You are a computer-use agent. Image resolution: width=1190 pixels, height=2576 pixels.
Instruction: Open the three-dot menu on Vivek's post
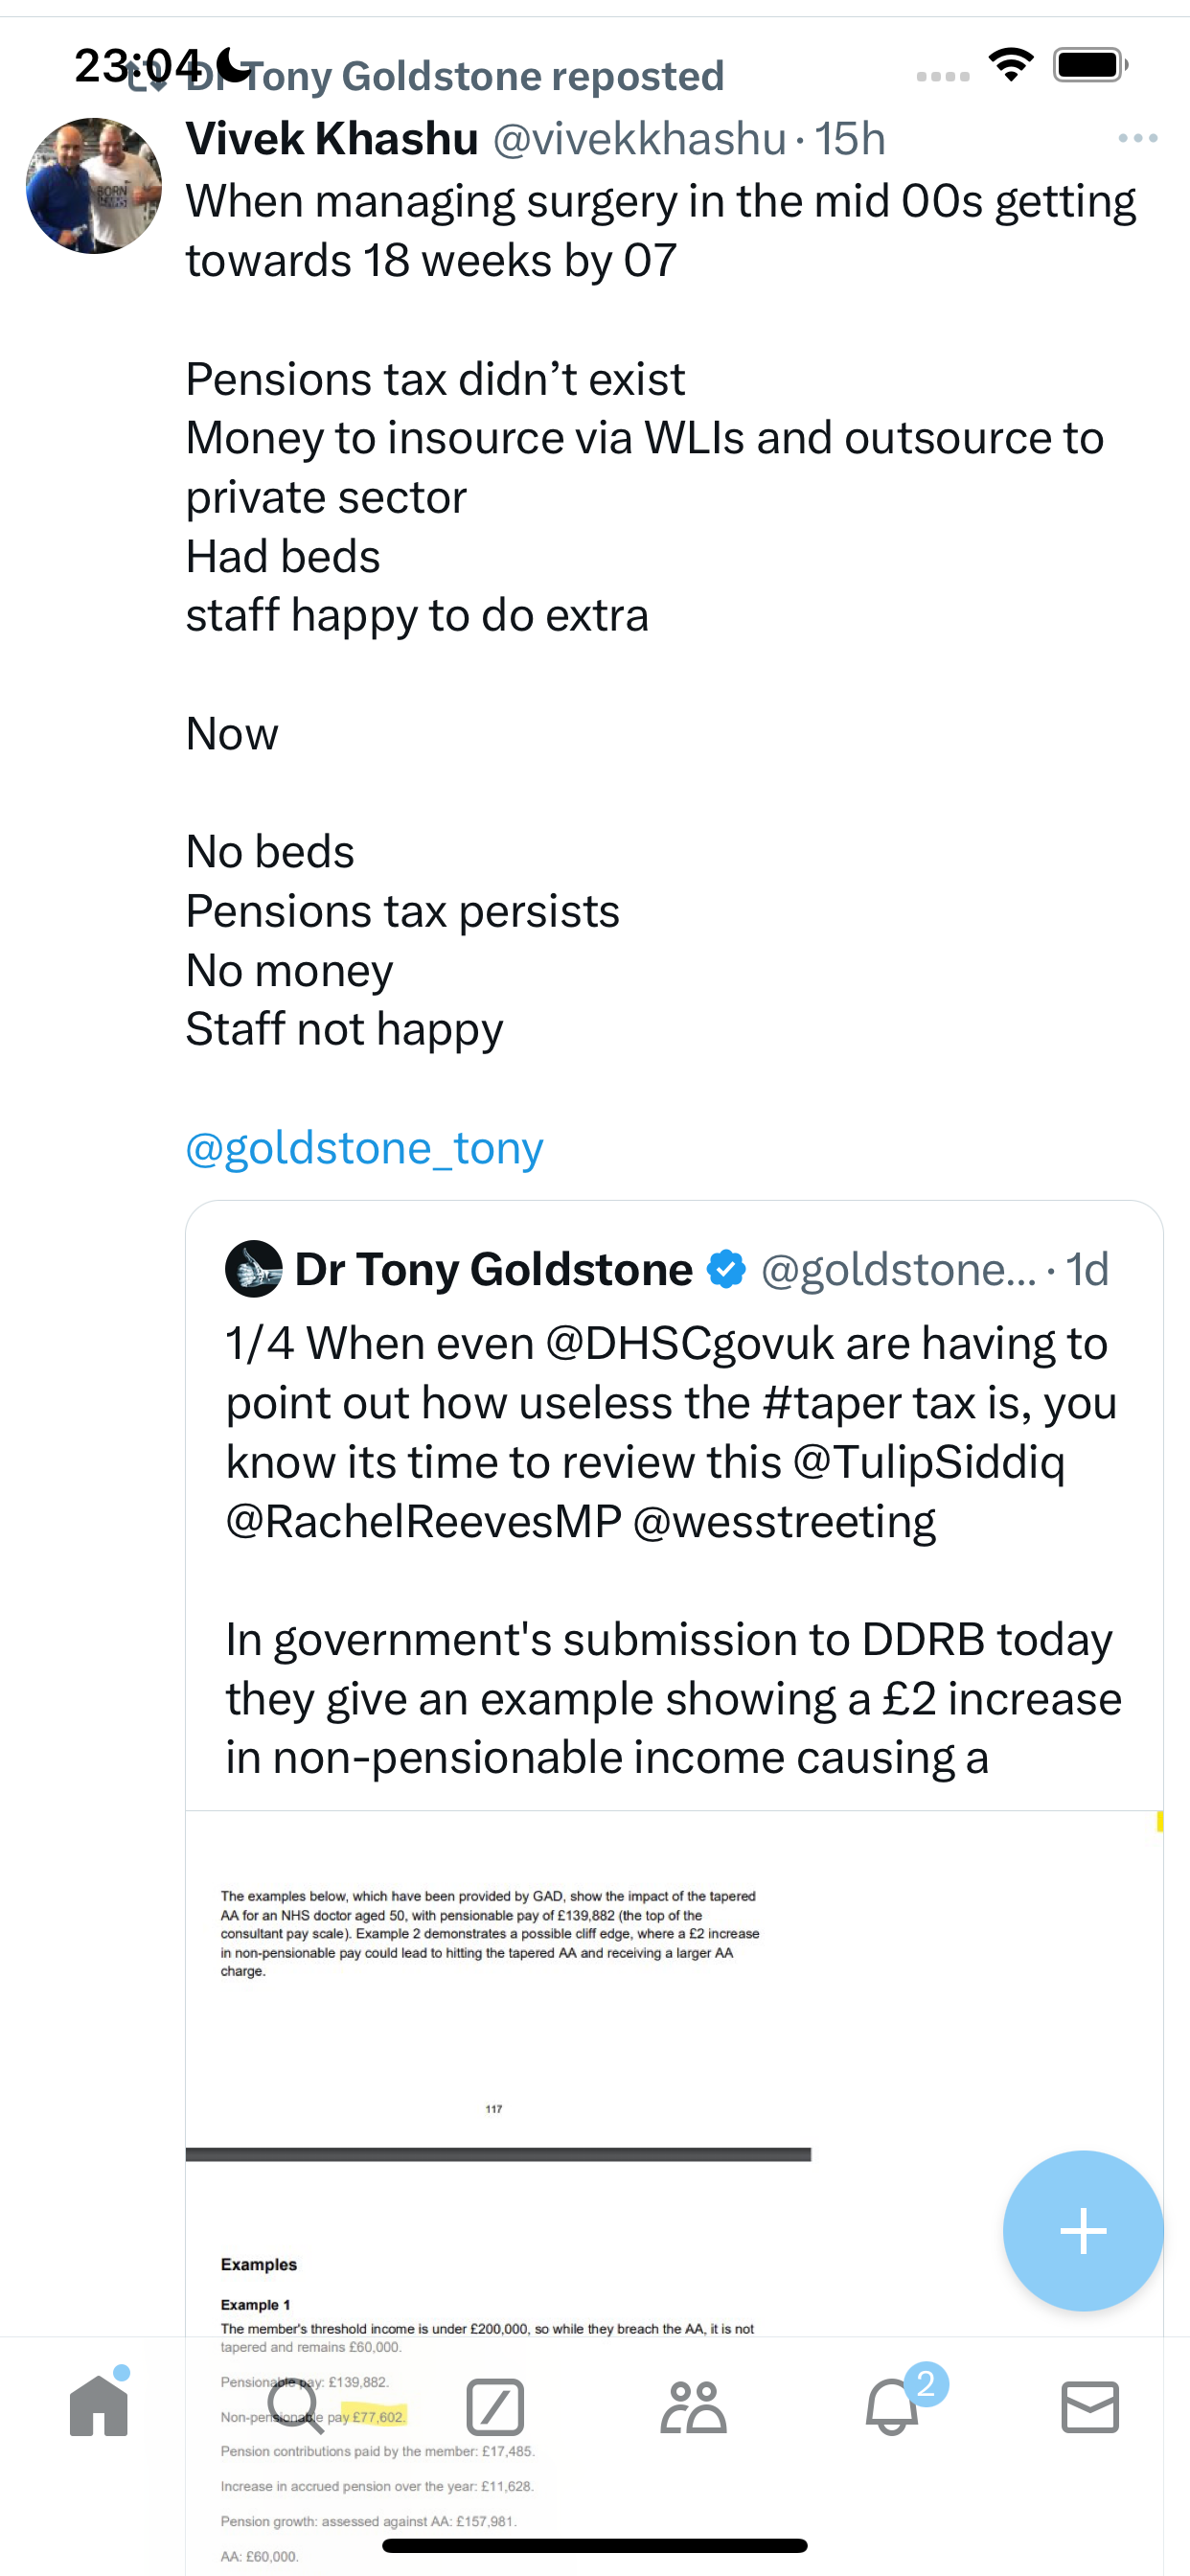click(1138, 138)
